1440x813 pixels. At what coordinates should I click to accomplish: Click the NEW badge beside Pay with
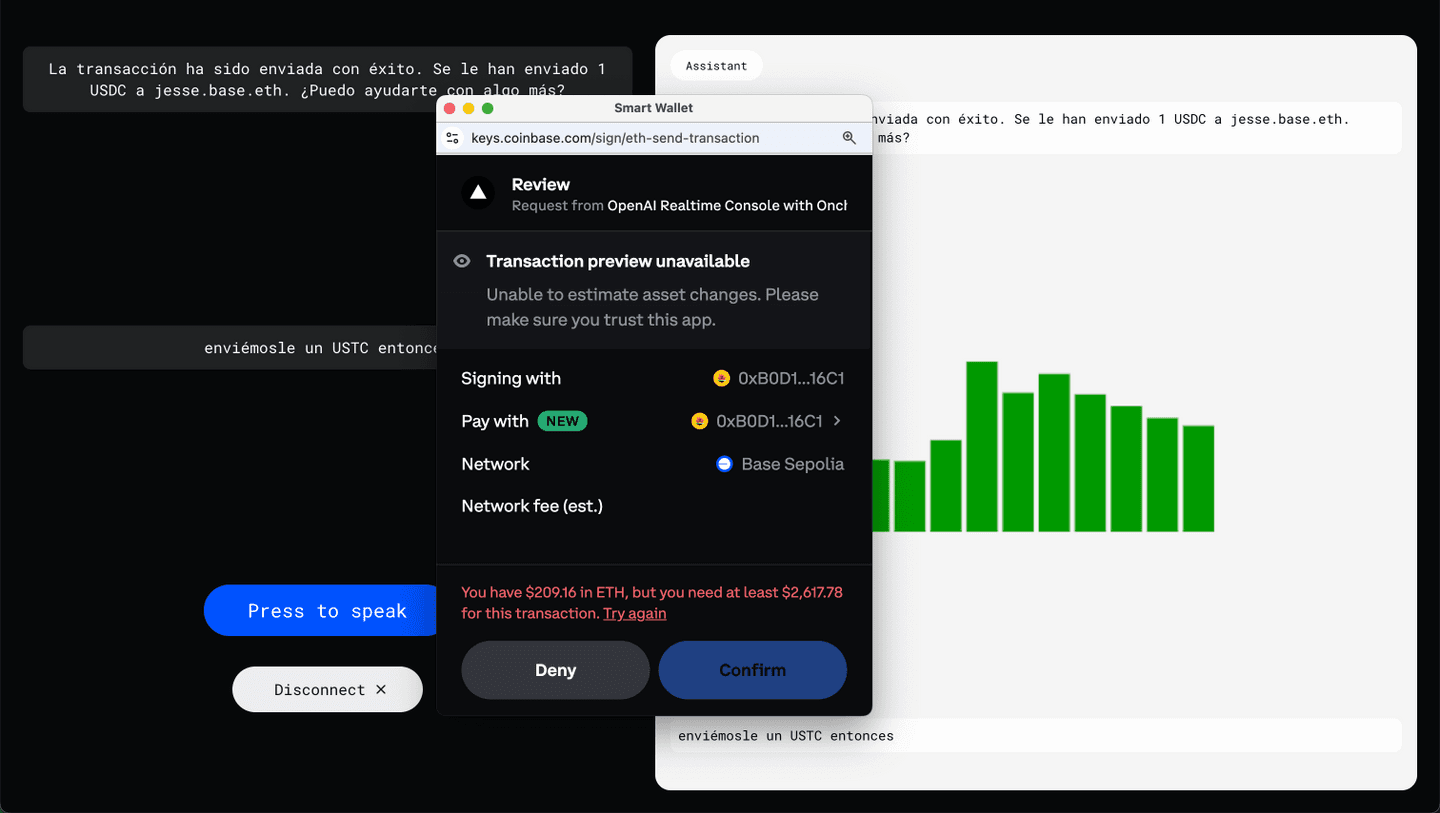[x=562, y=421]
